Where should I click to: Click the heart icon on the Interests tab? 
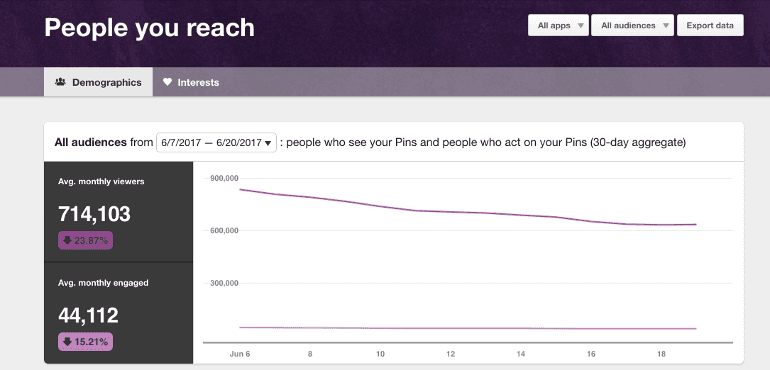click(167, 82)
